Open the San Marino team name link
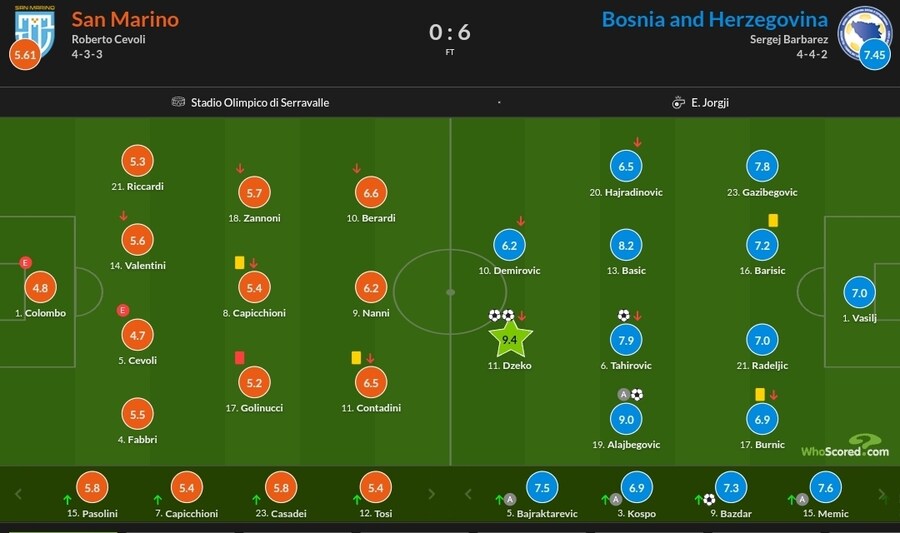The height and width of the screenshot is (533, 900). pos(125,19)
